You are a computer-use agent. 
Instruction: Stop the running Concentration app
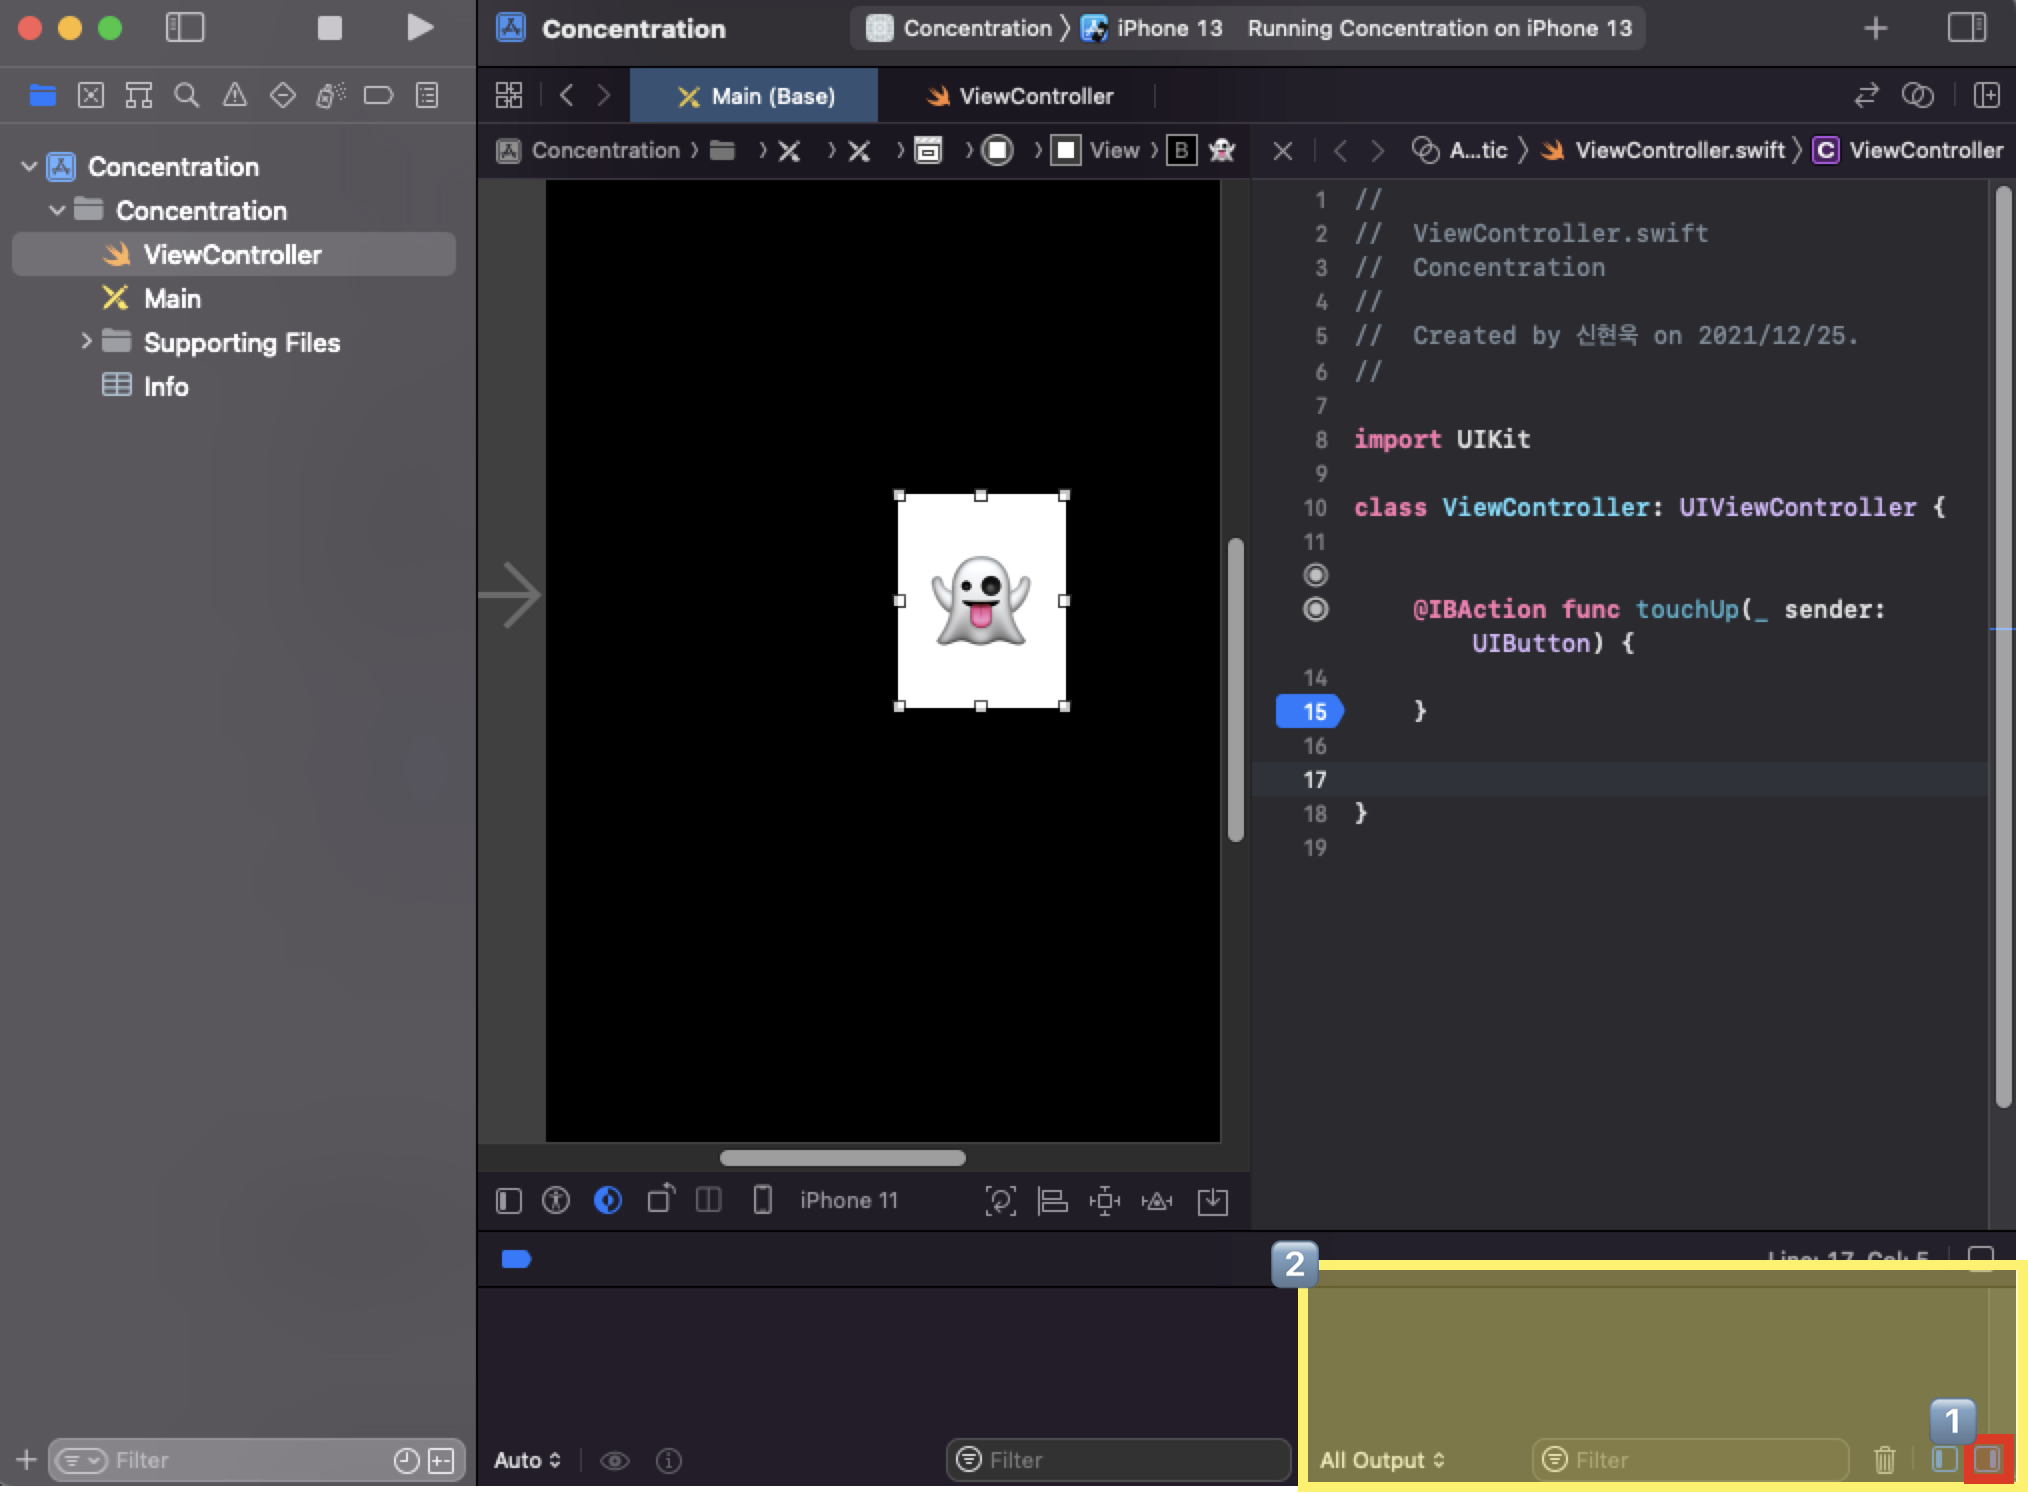pos(329,28)
